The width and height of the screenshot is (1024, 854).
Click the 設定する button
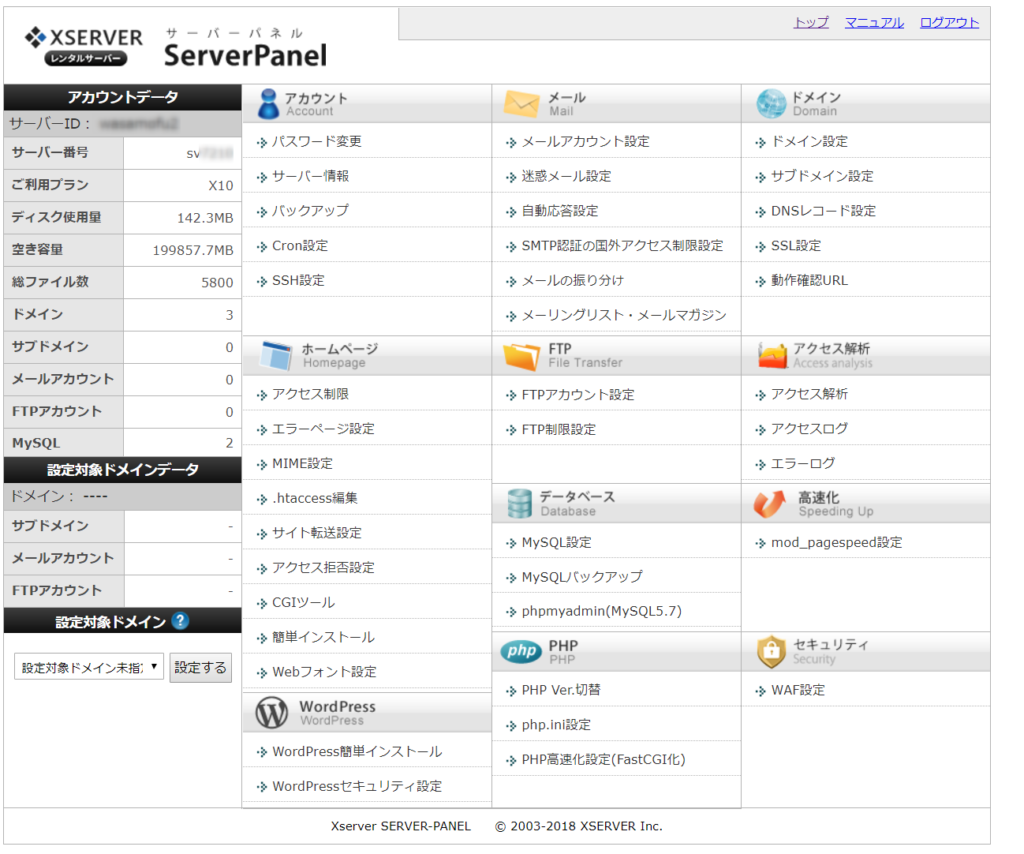[200, 667]
